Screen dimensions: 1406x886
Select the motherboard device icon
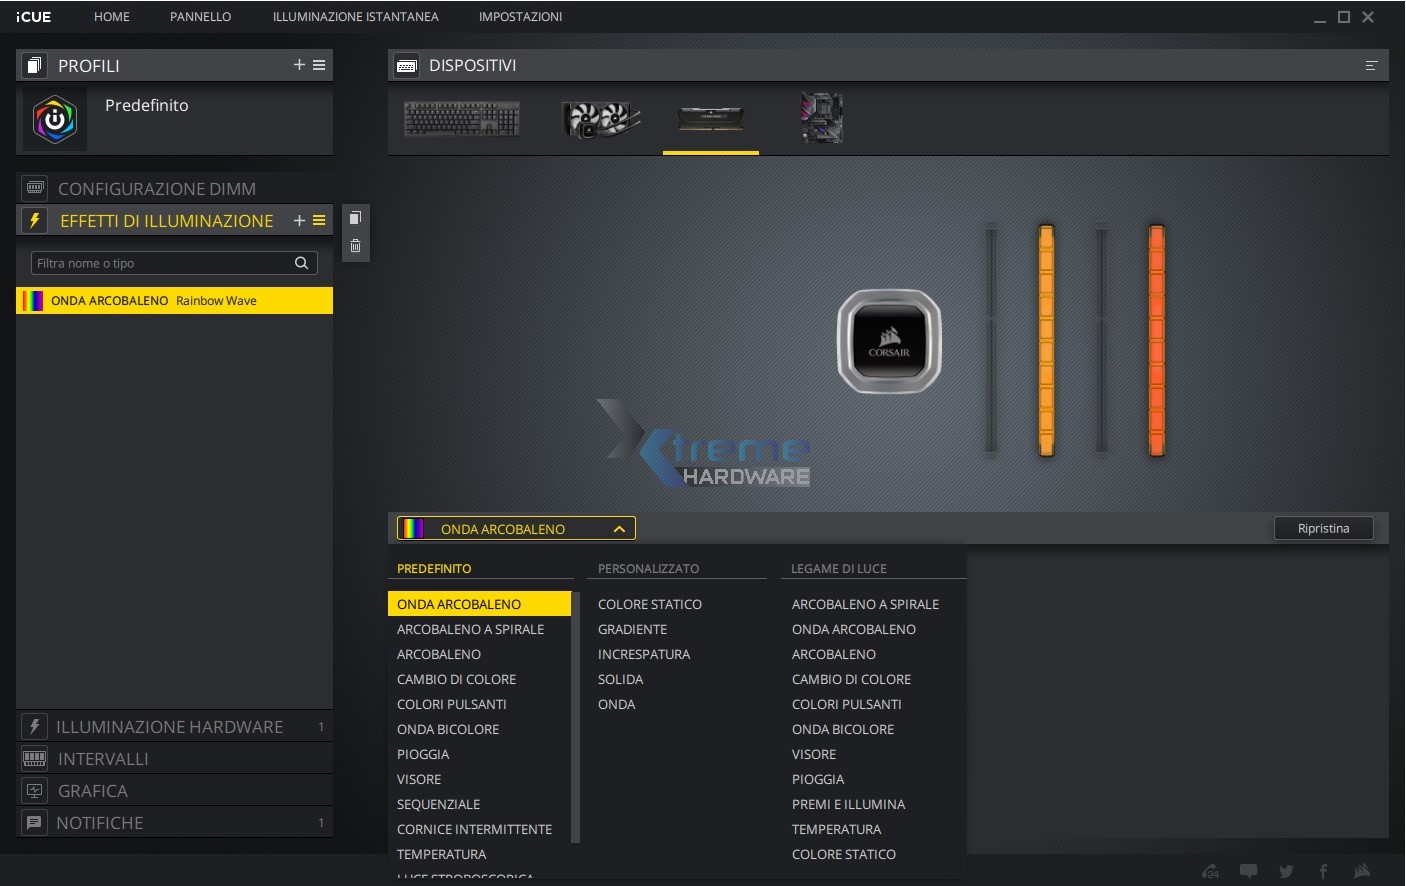[822, 118]
